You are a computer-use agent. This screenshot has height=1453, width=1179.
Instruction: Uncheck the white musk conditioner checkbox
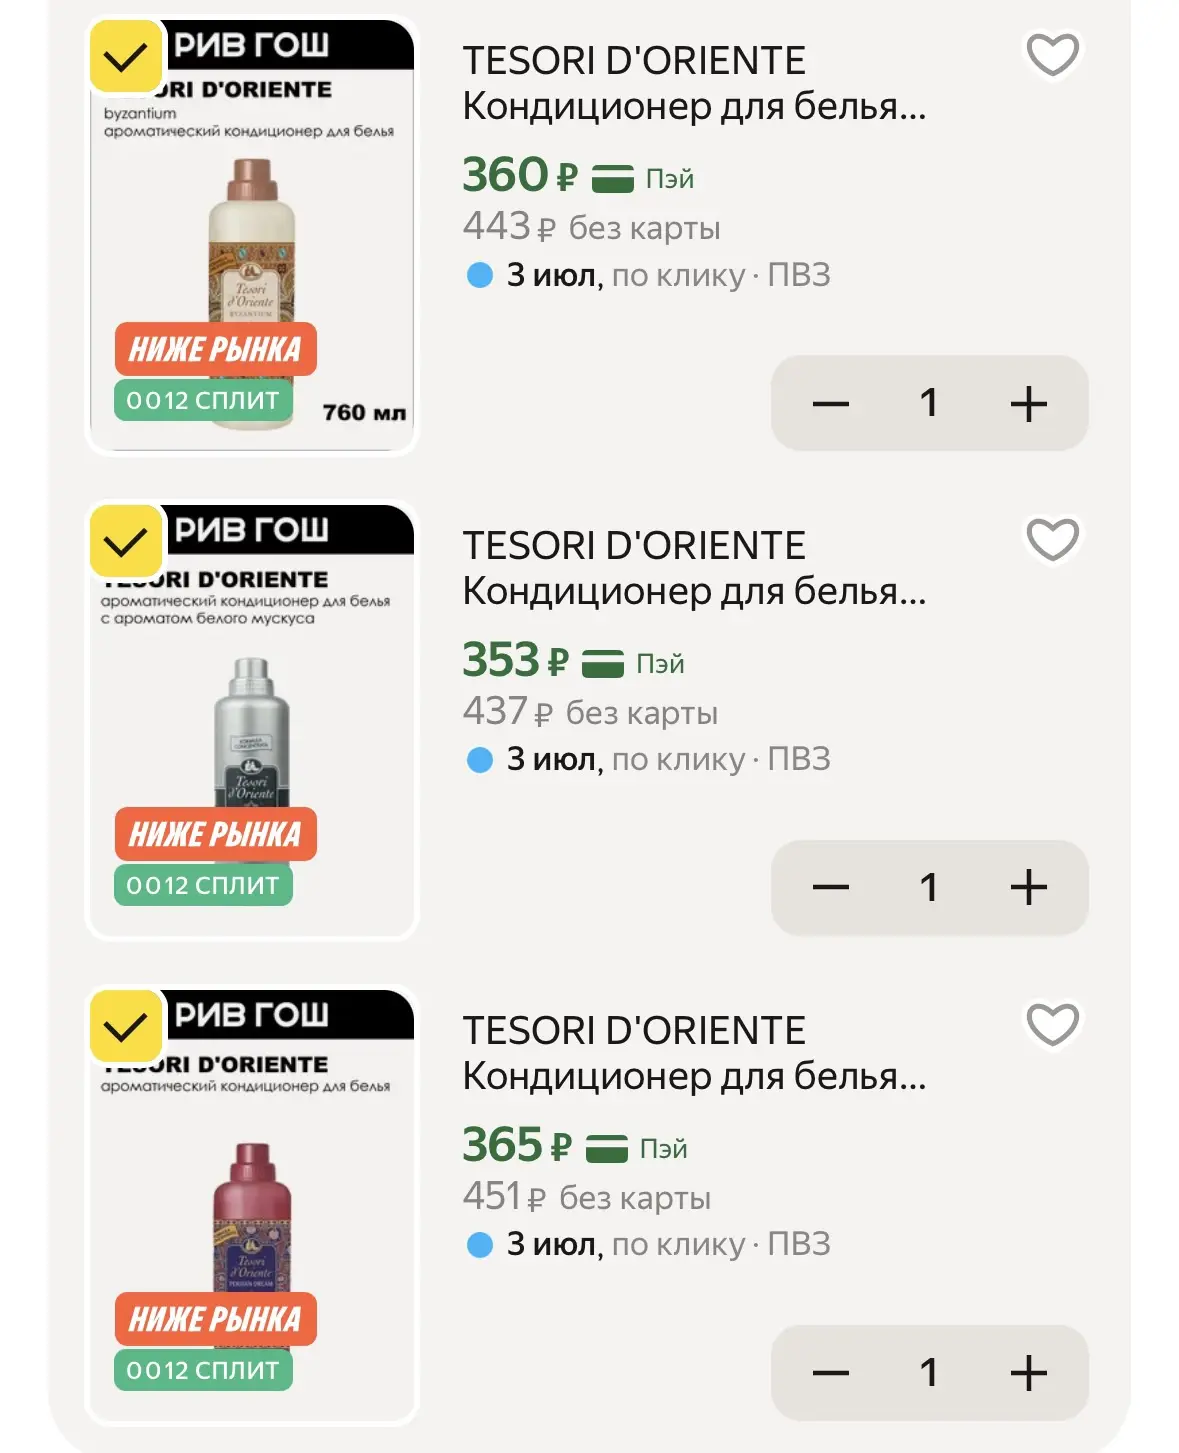click(x=126, y=542)
